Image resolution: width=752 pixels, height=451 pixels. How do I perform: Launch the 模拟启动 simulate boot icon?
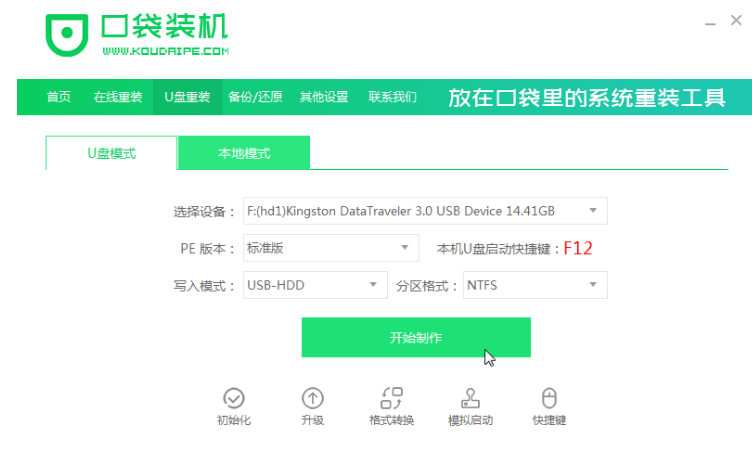tap(470, 398)
